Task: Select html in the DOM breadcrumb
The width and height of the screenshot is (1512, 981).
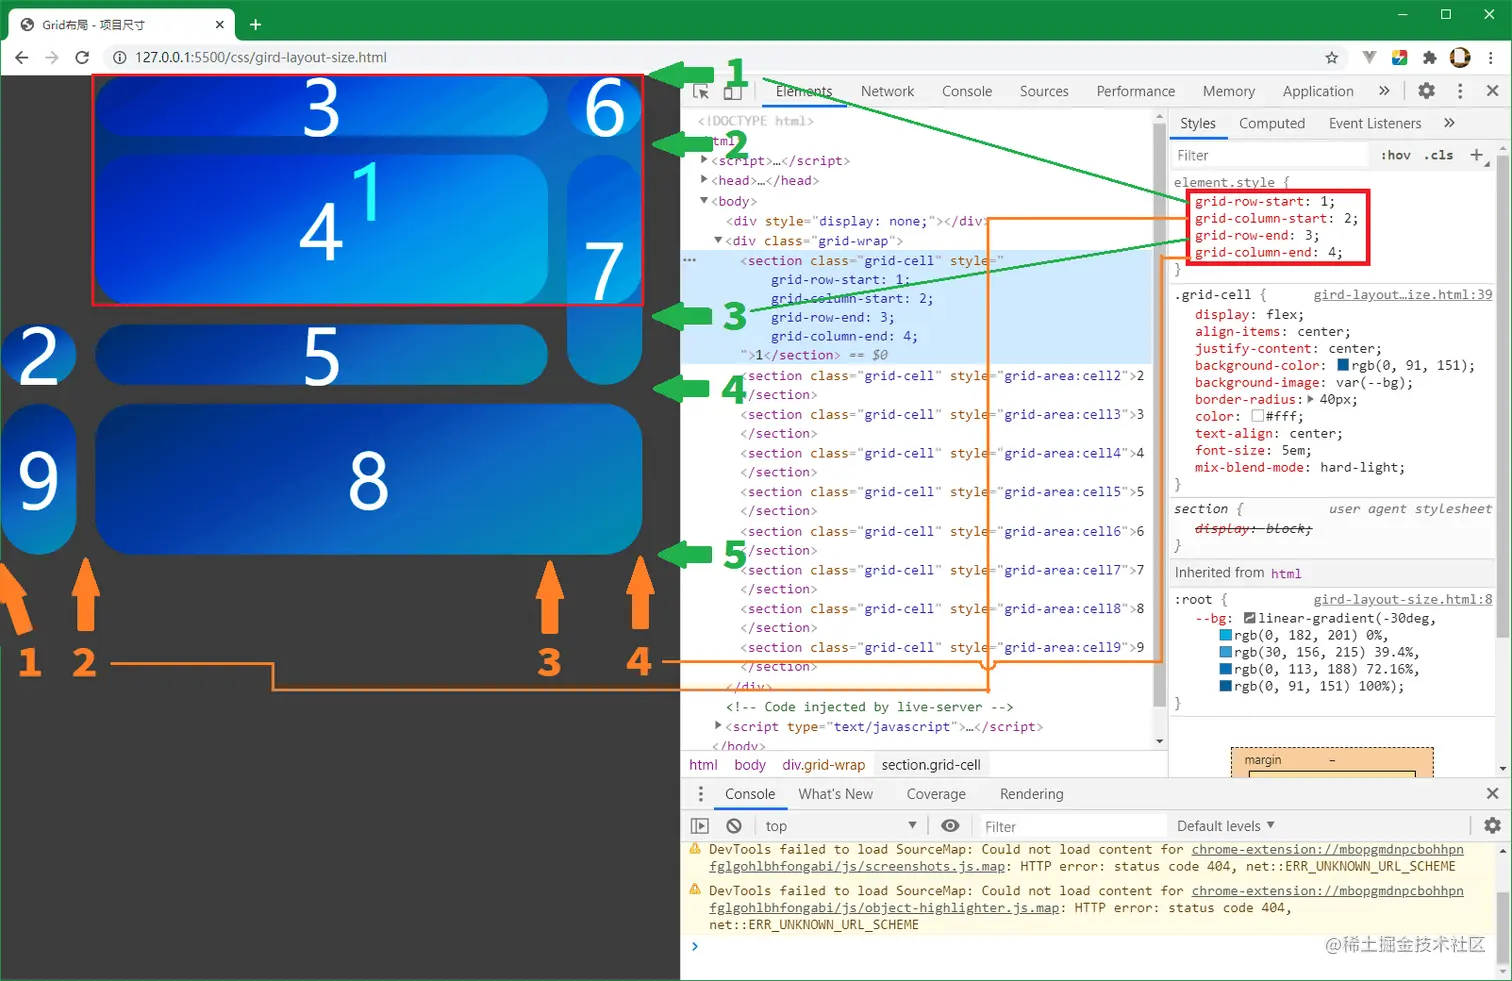Action: pos(703,764)
